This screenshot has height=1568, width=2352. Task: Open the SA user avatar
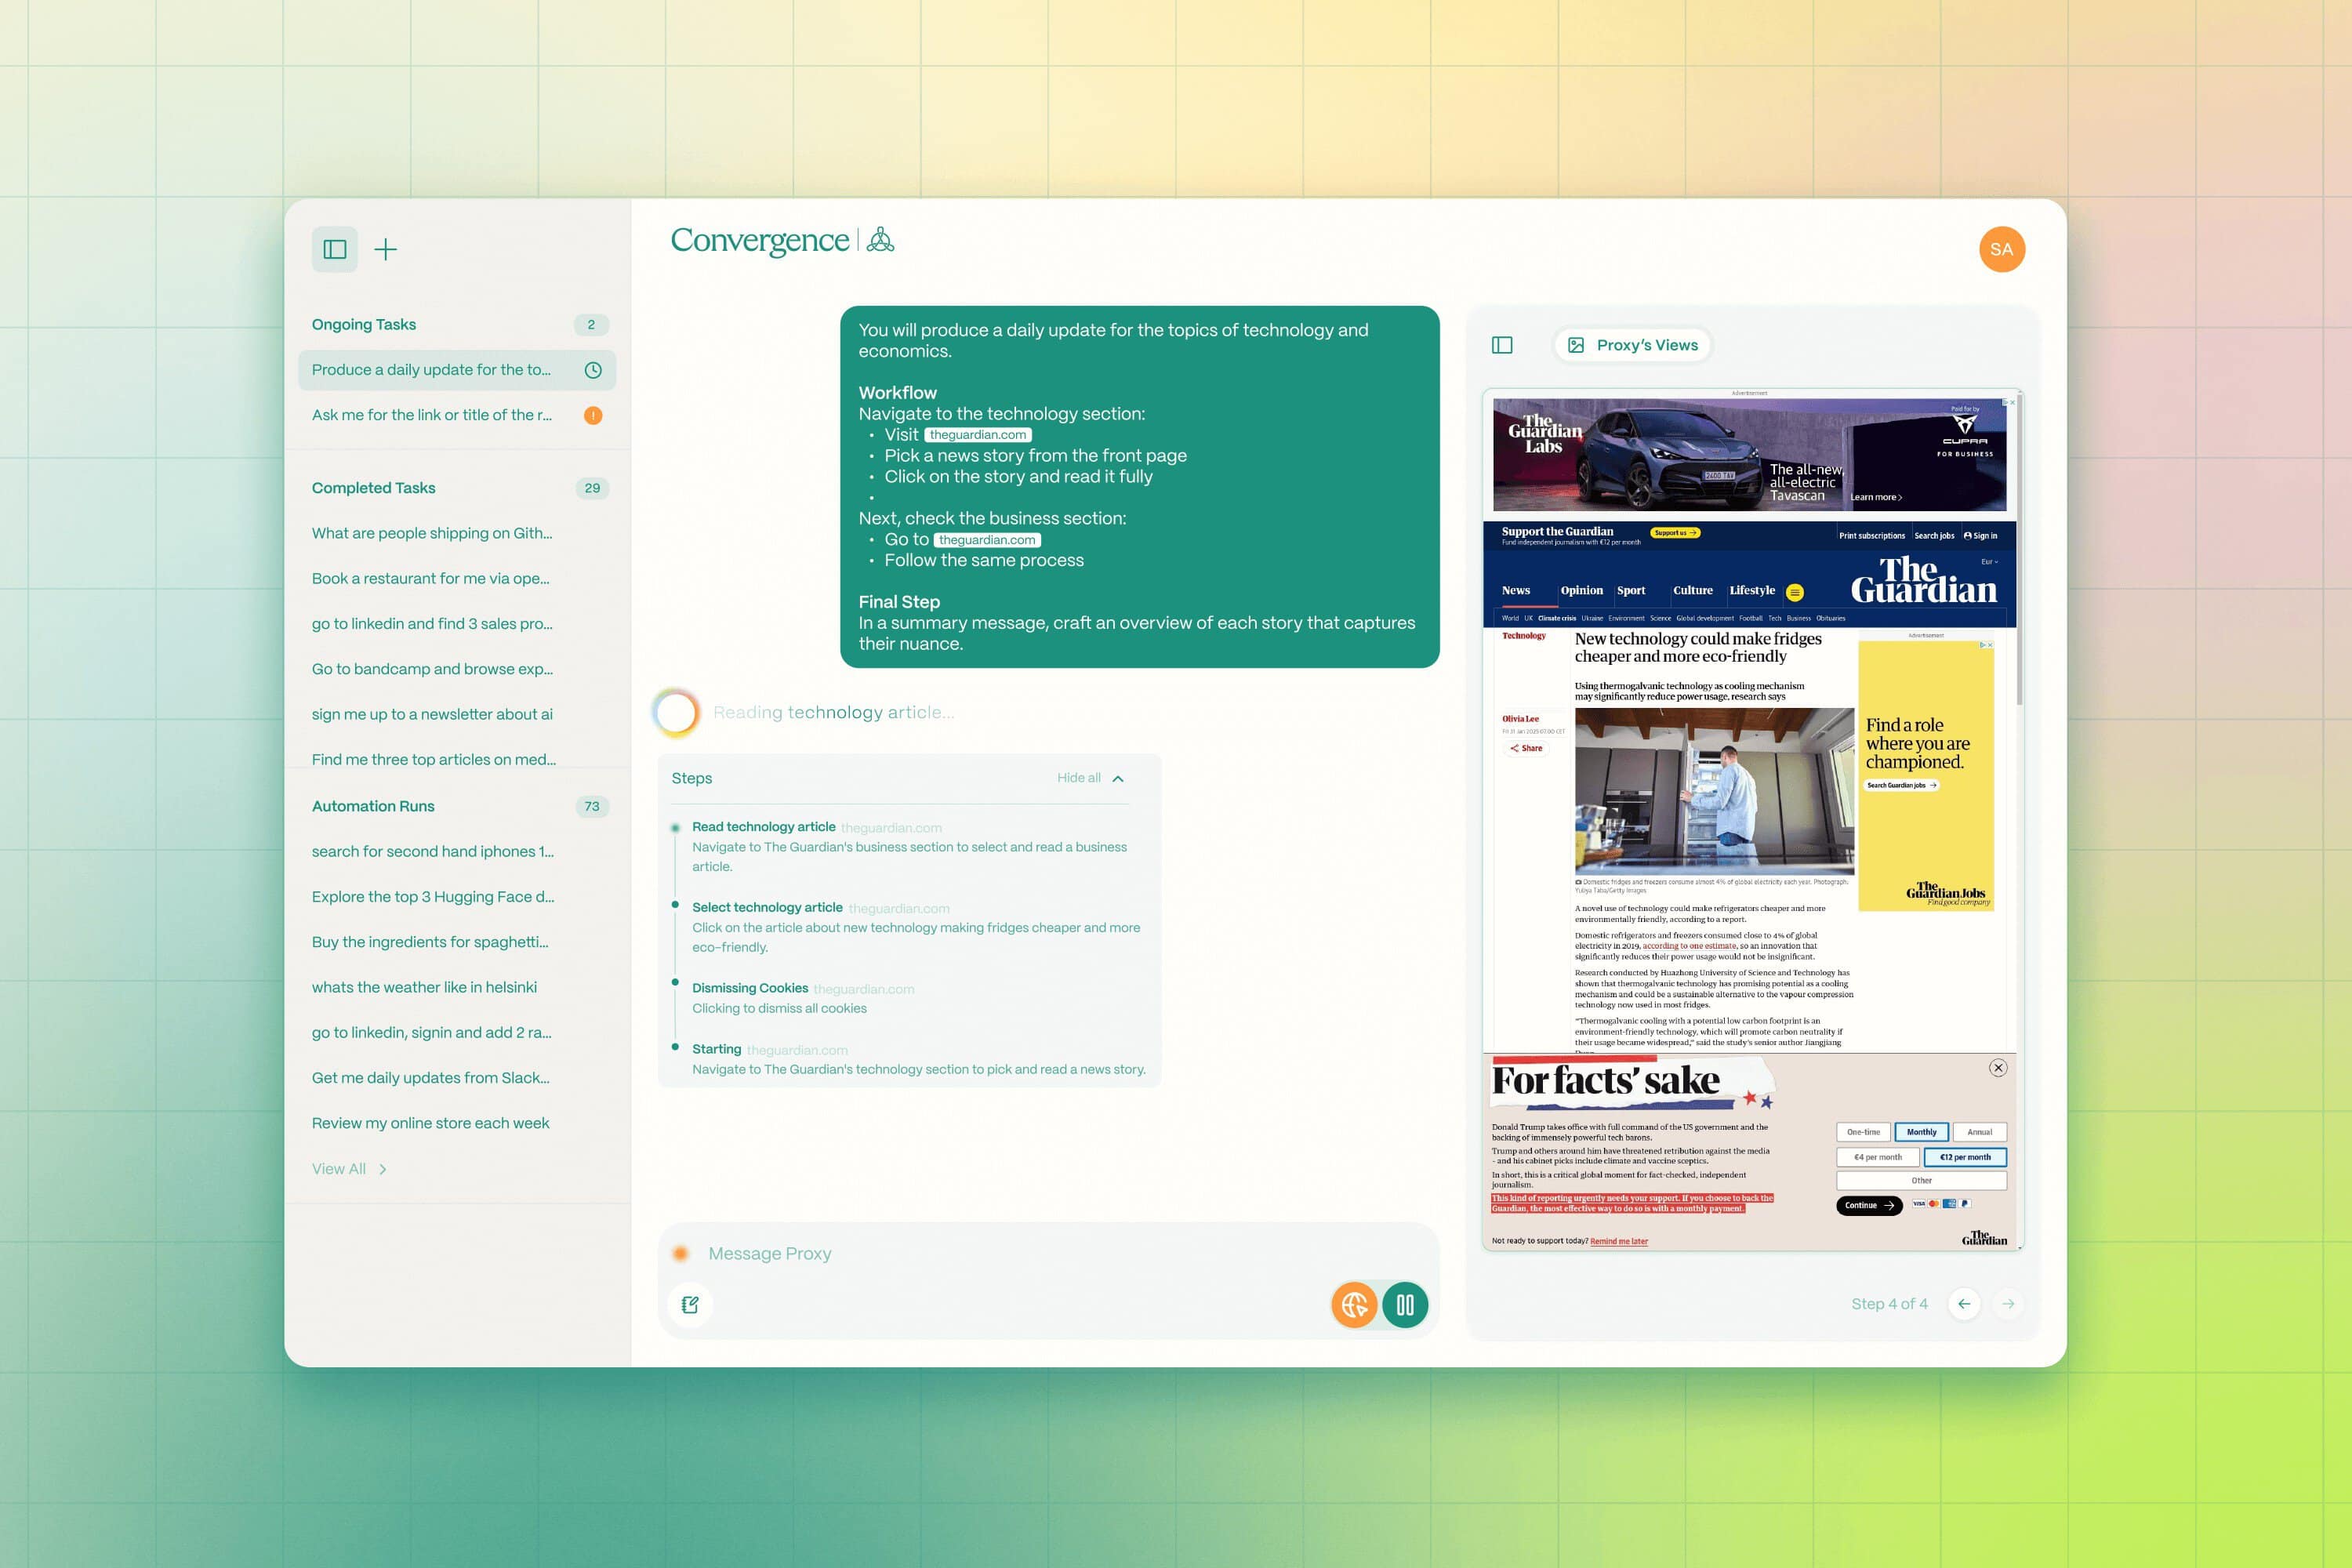2001,249
